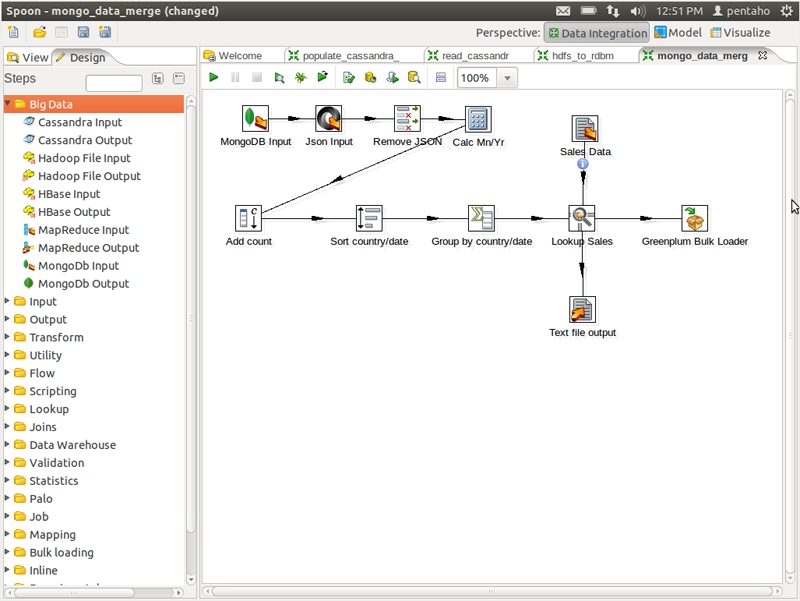Switch to Model perspective
Viewport: 800px width, 601px height.
[x=678, y=33]
